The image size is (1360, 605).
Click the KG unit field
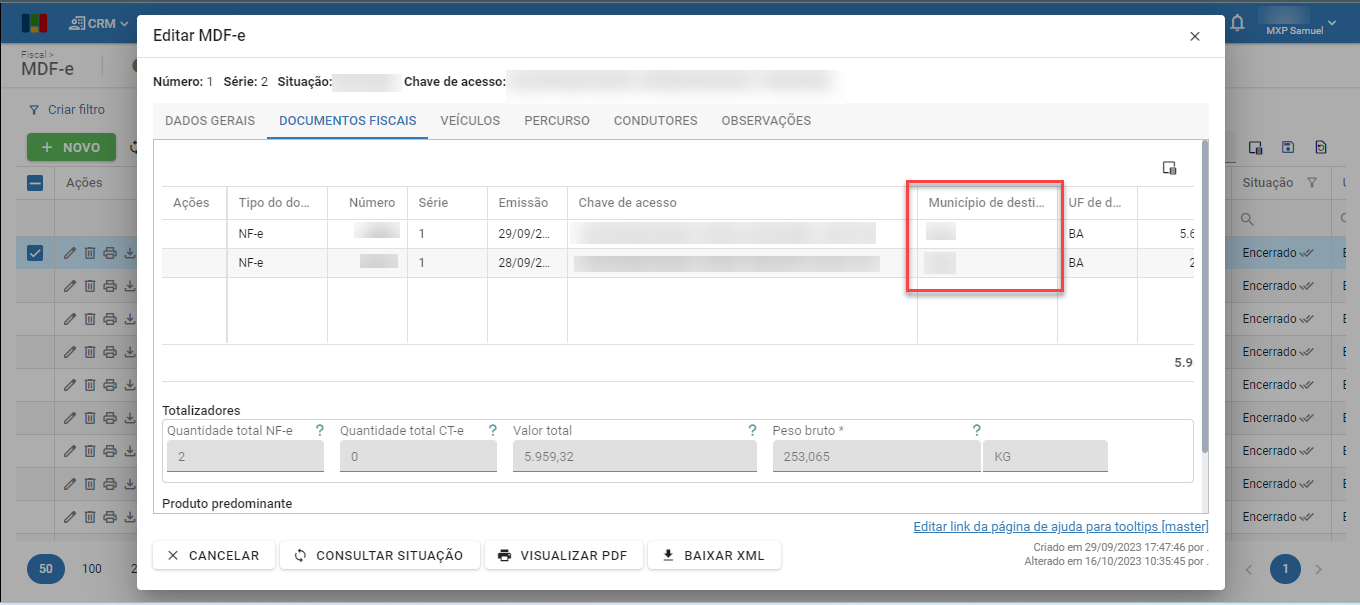coord(1045,456)
